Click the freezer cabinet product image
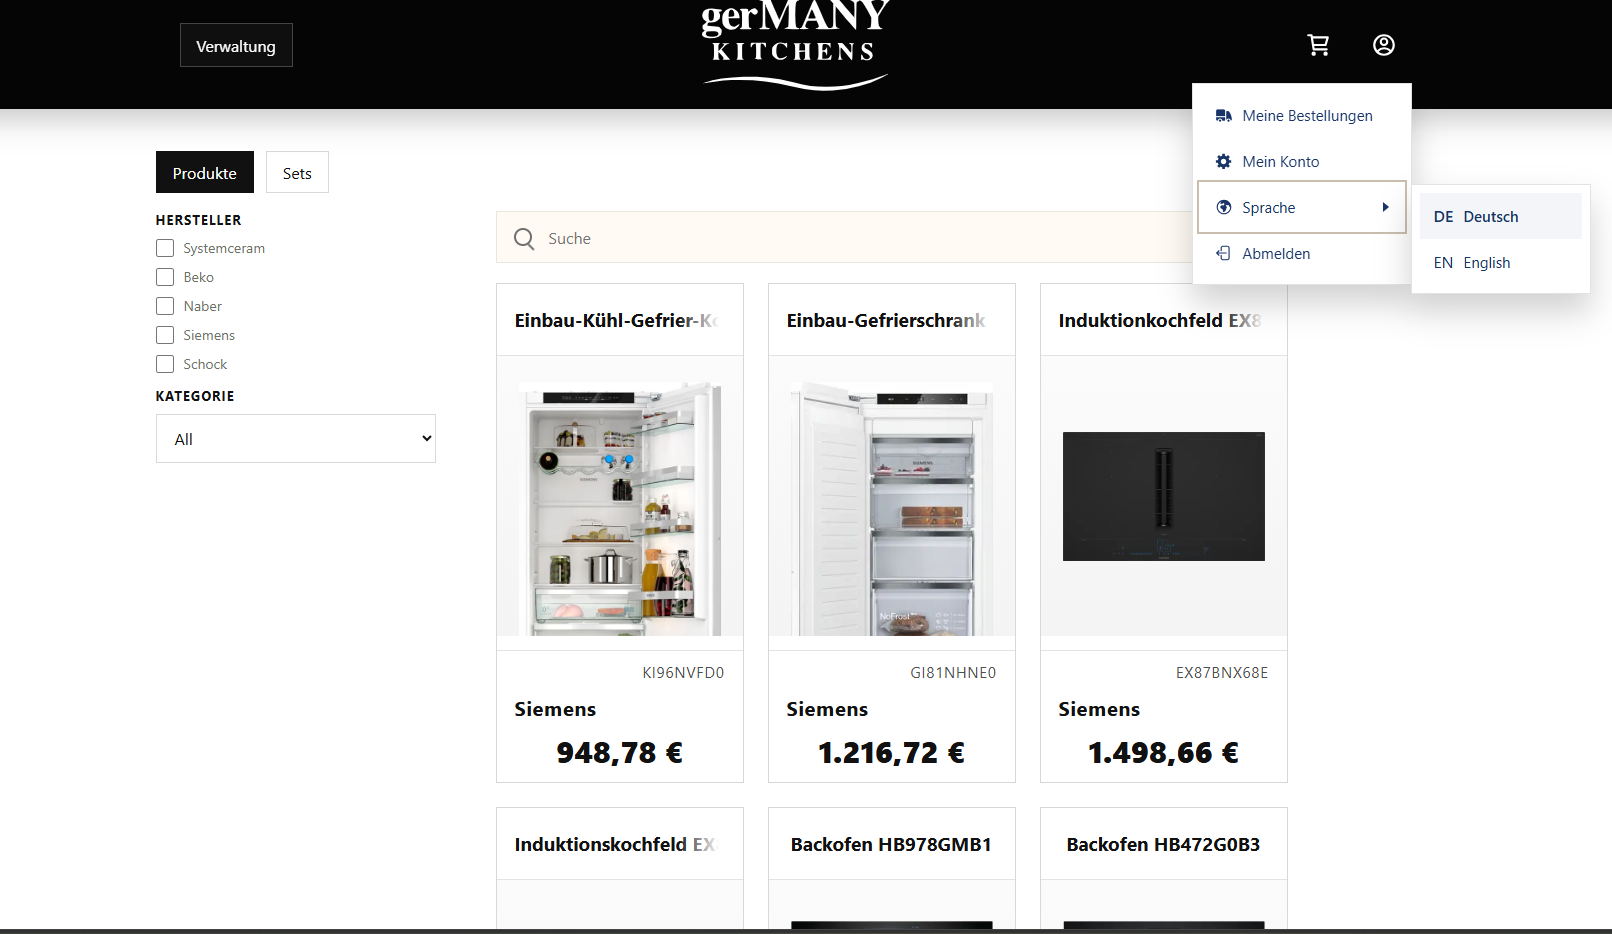 click(x=892, y=508)
